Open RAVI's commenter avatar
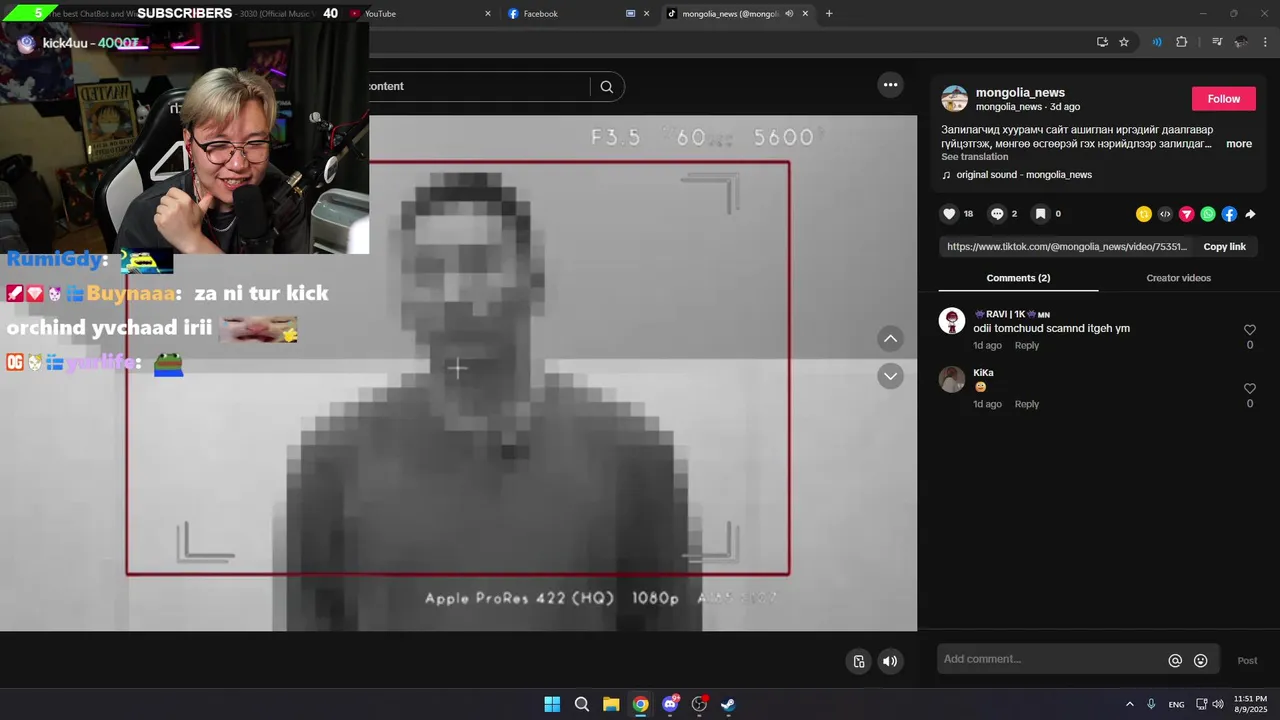 coord(952,321)
